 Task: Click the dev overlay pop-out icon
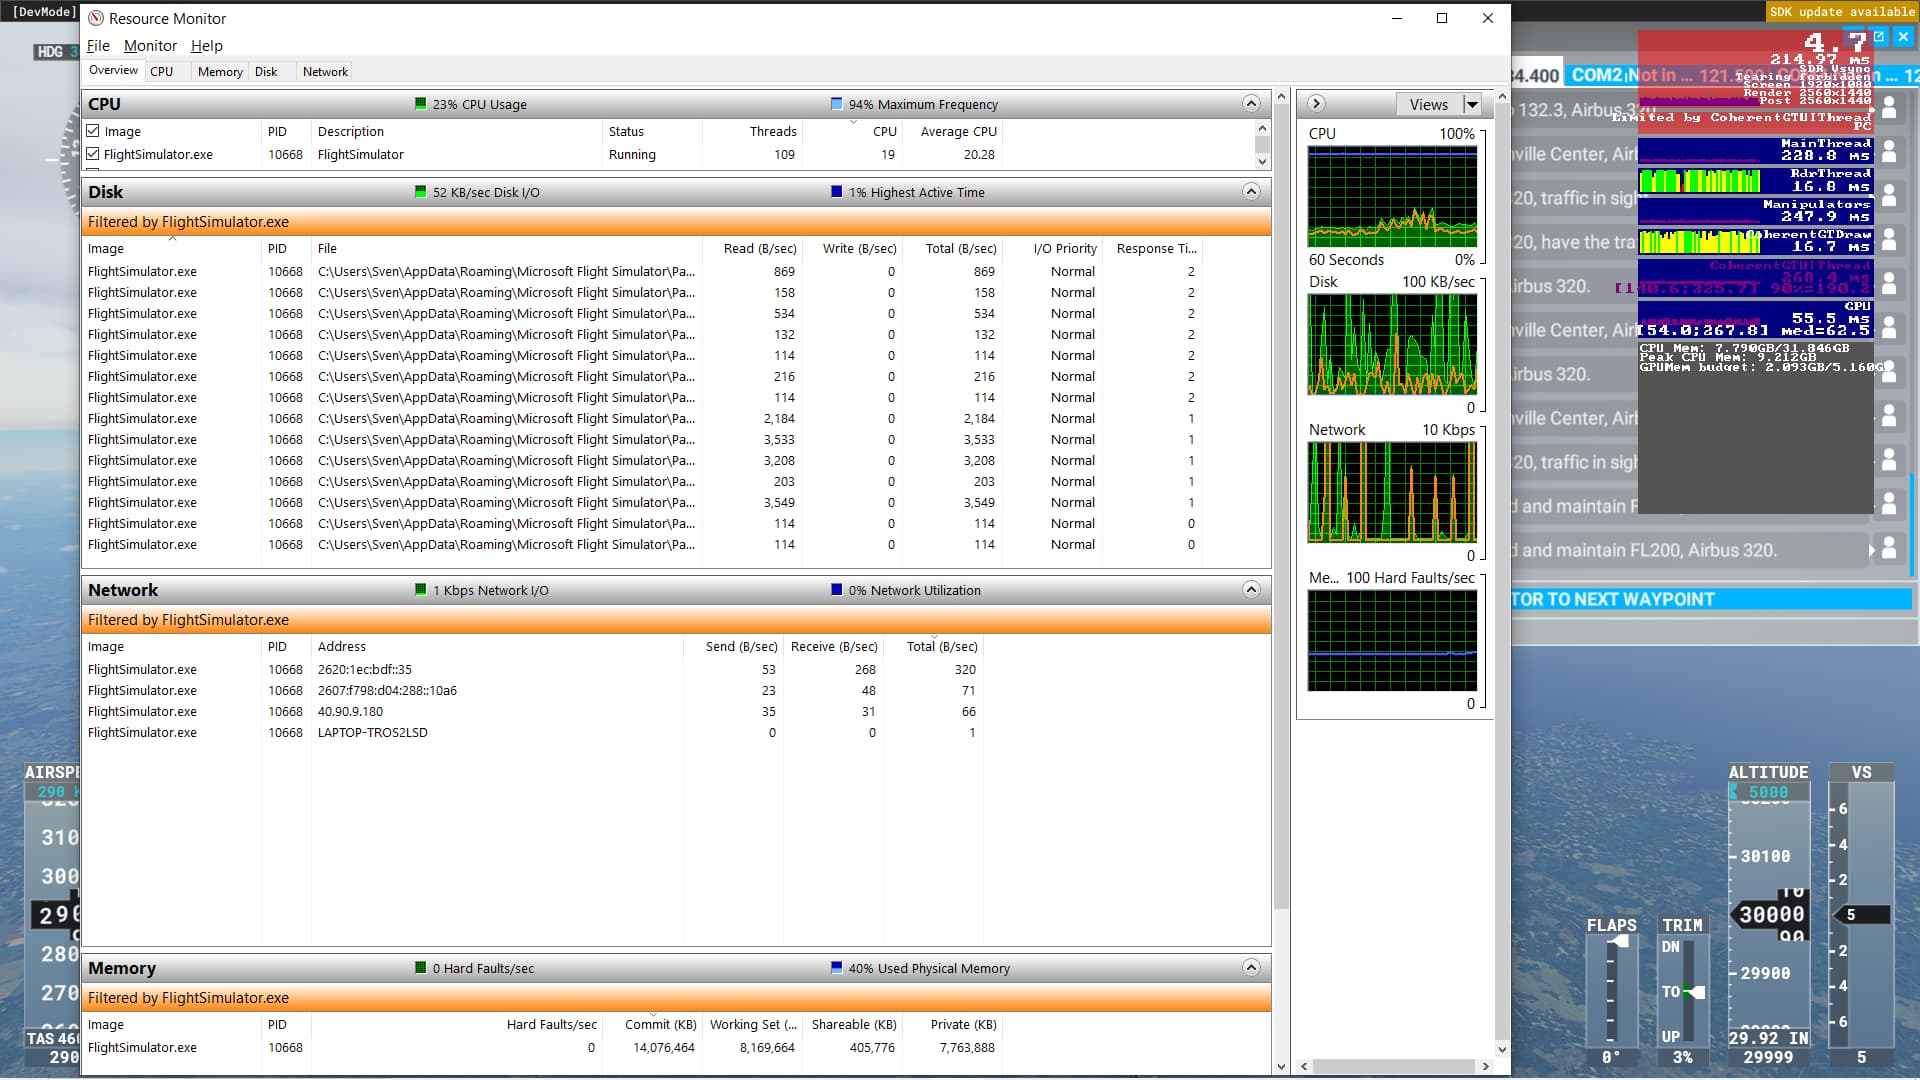tap(1879, 36)
